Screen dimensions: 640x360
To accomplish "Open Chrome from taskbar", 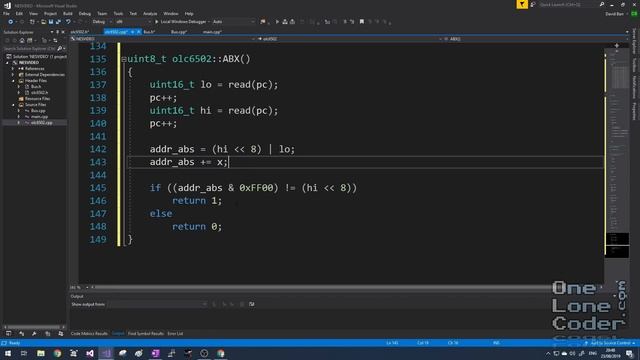I will tap(57, 353).
